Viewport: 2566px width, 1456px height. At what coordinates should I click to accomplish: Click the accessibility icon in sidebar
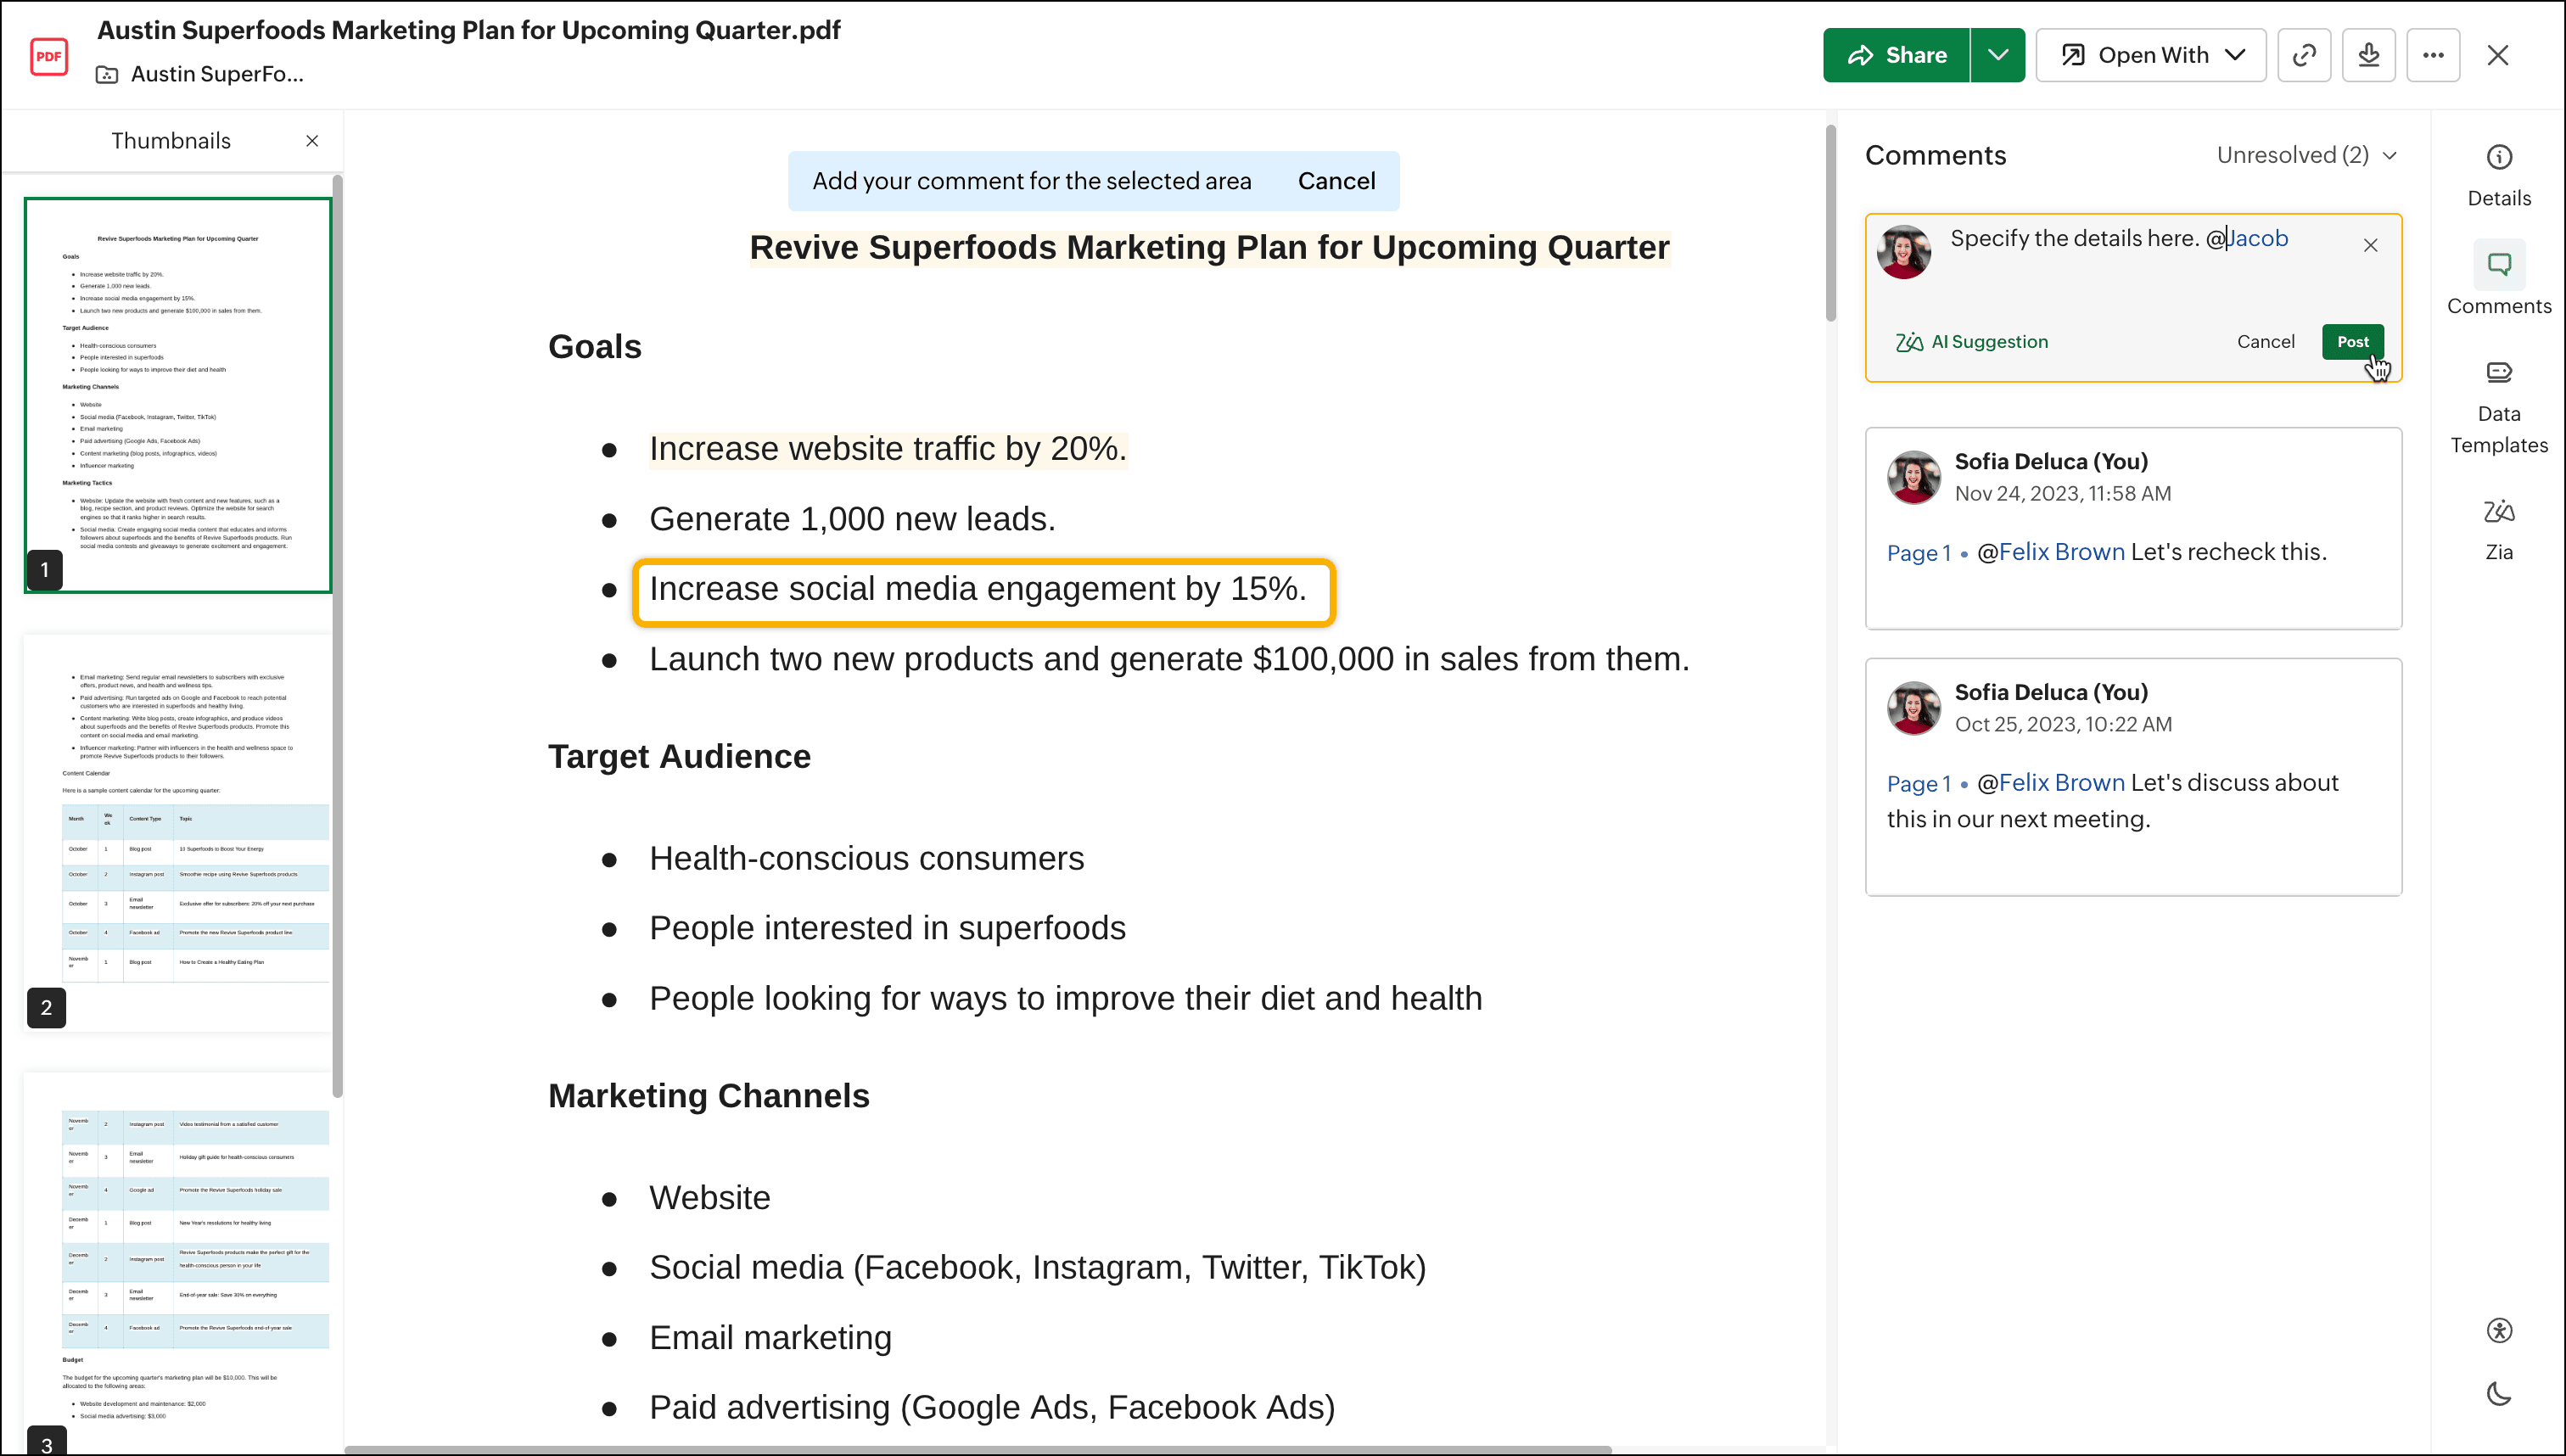2498,1330
